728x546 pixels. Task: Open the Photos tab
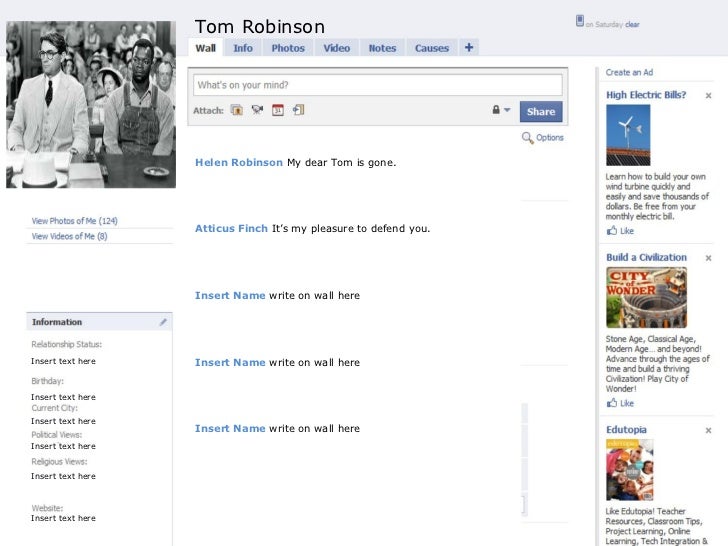click(x=288, y=48)
